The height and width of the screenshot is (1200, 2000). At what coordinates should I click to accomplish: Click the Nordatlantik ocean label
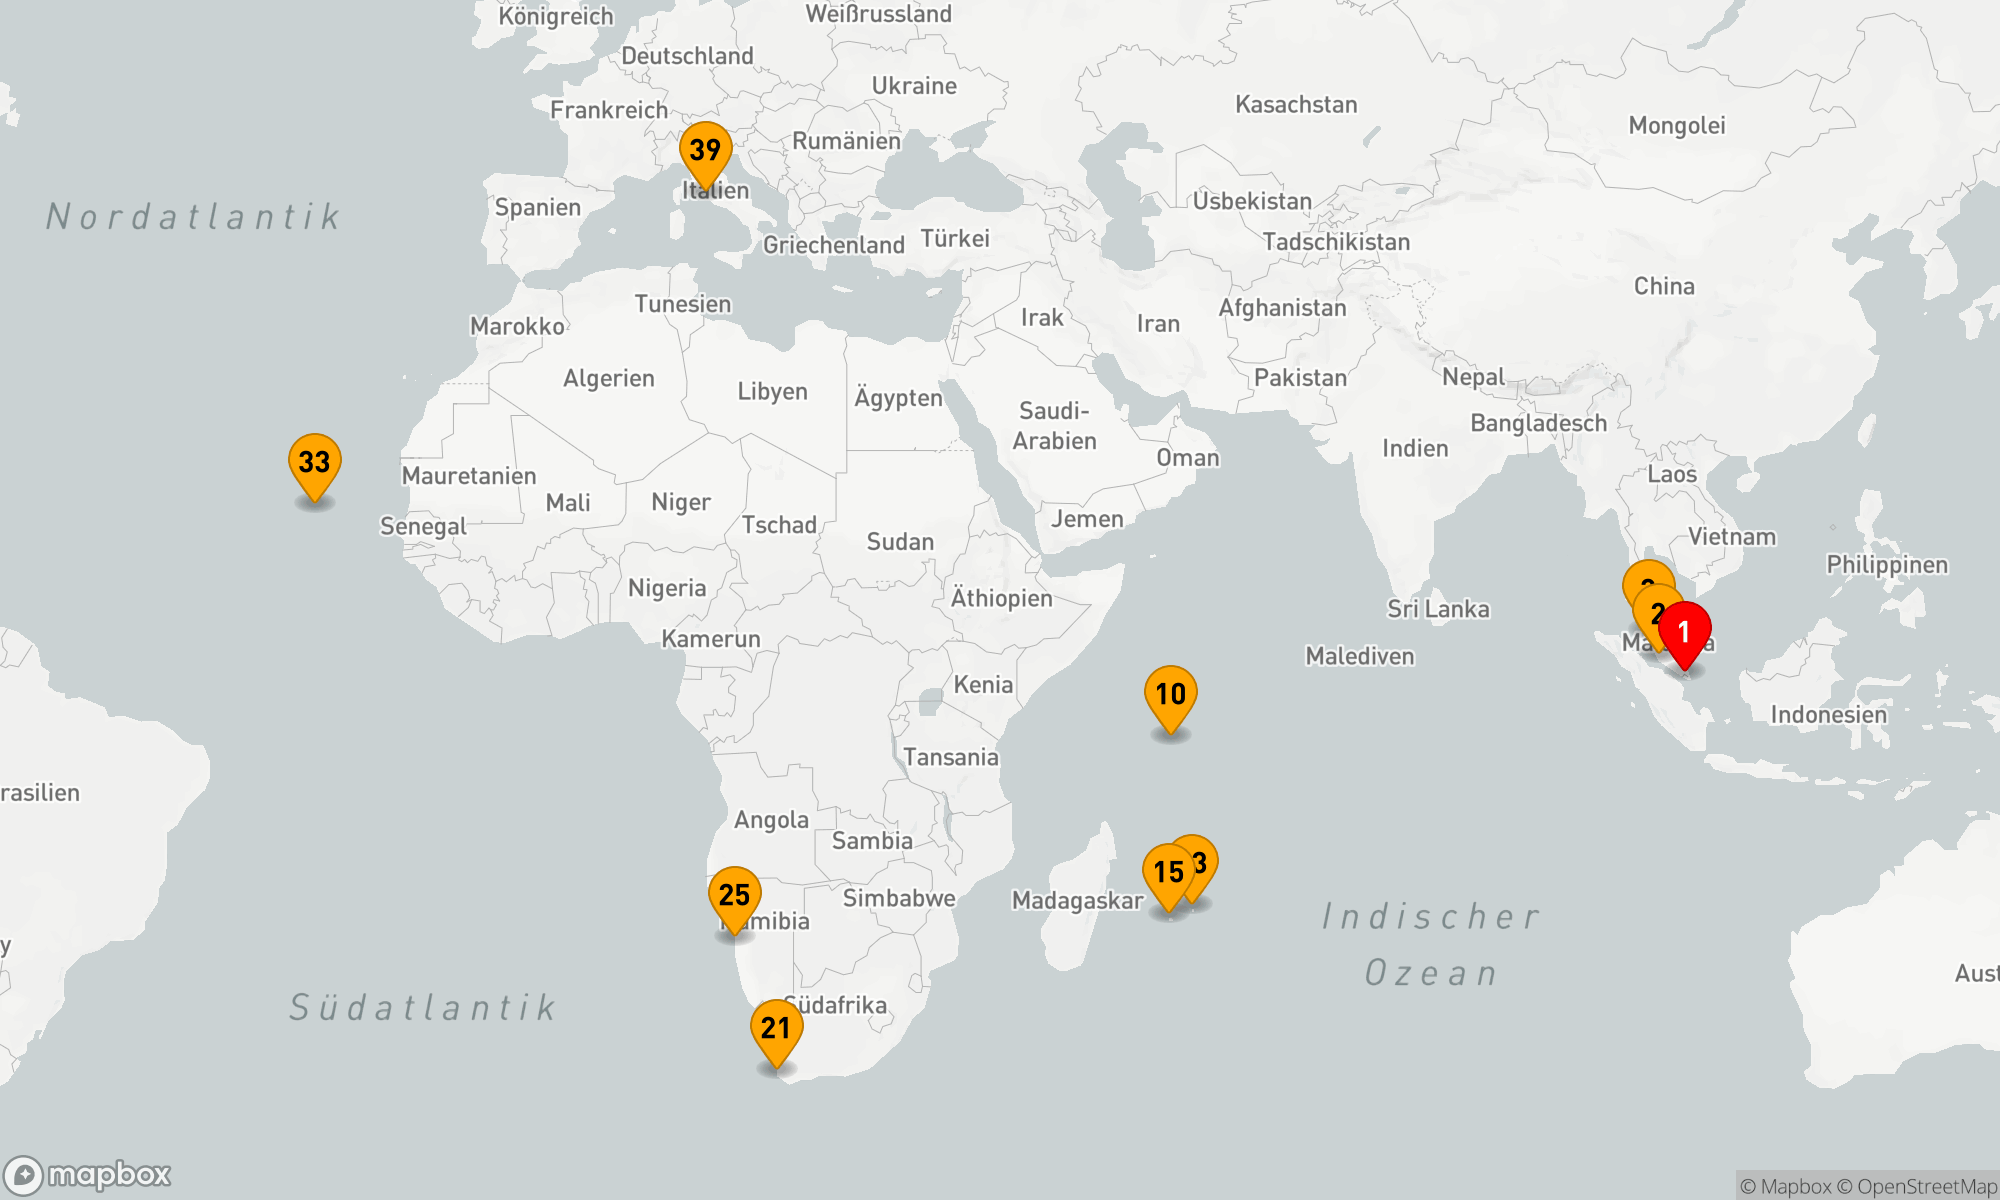[194, 217]
